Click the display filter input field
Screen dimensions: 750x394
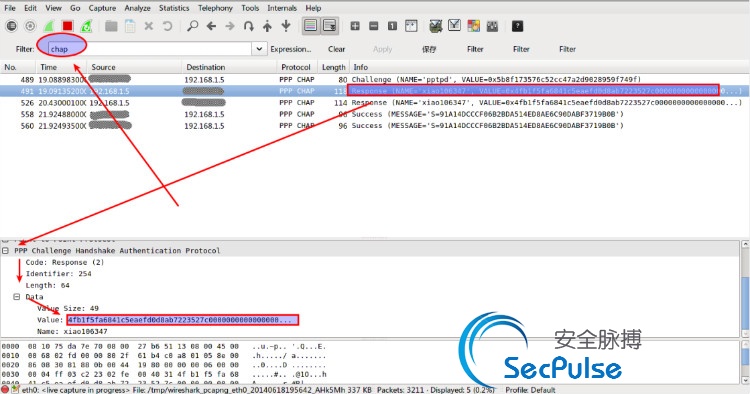(x=149, y=49)
